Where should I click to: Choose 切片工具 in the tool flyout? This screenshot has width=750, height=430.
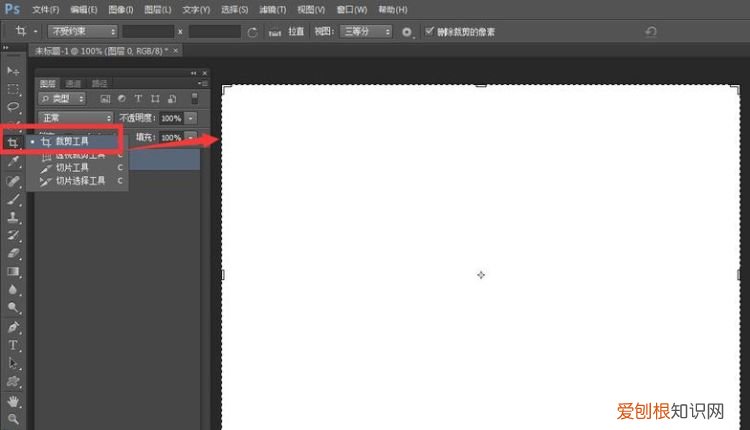[x=77, y=167]
